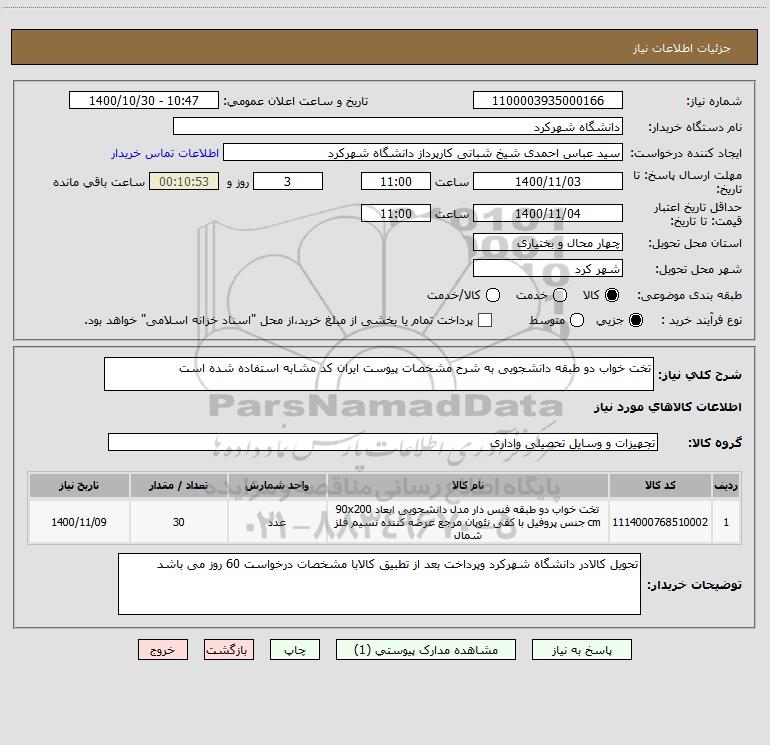Viewport: 770px width, 745px height.
Task: Click the اطلاعات کالاهای مورد نیاز heading
Action: tap(667, 407)
